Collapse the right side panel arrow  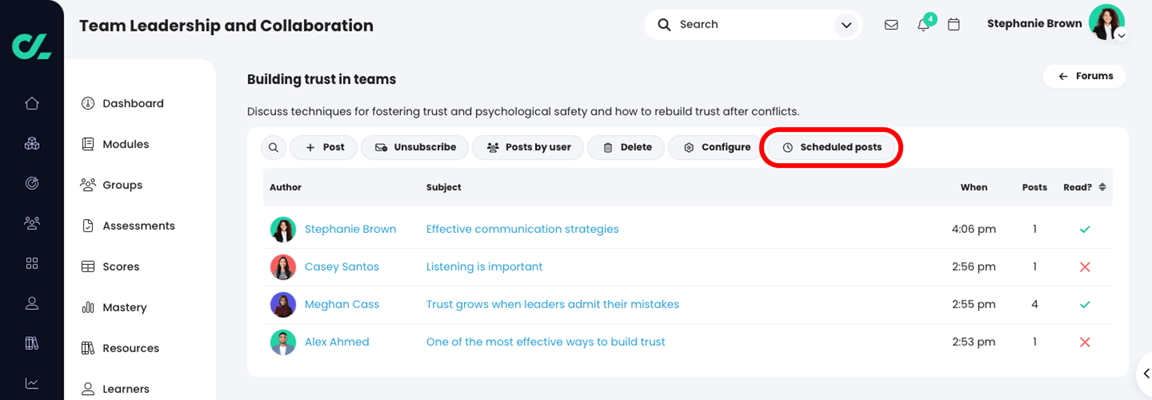(x=1146, y=374)
